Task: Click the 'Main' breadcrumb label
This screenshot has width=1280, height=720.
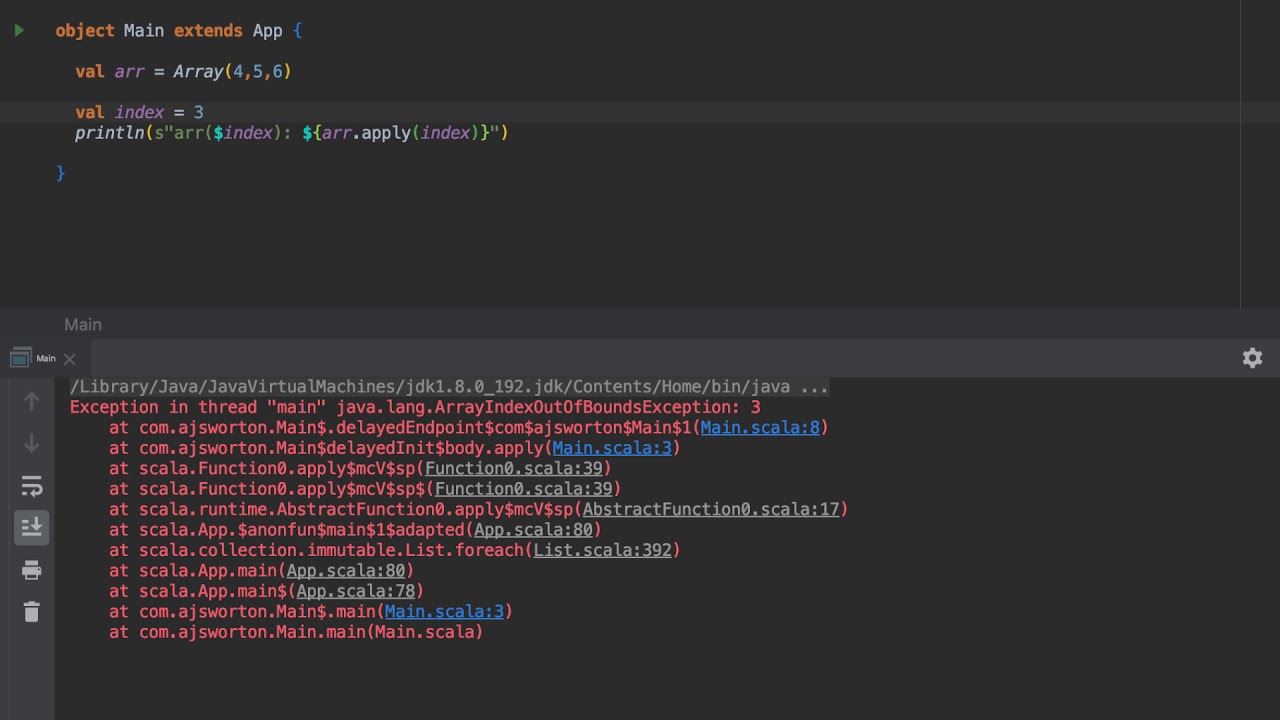Action: (83, 324)
